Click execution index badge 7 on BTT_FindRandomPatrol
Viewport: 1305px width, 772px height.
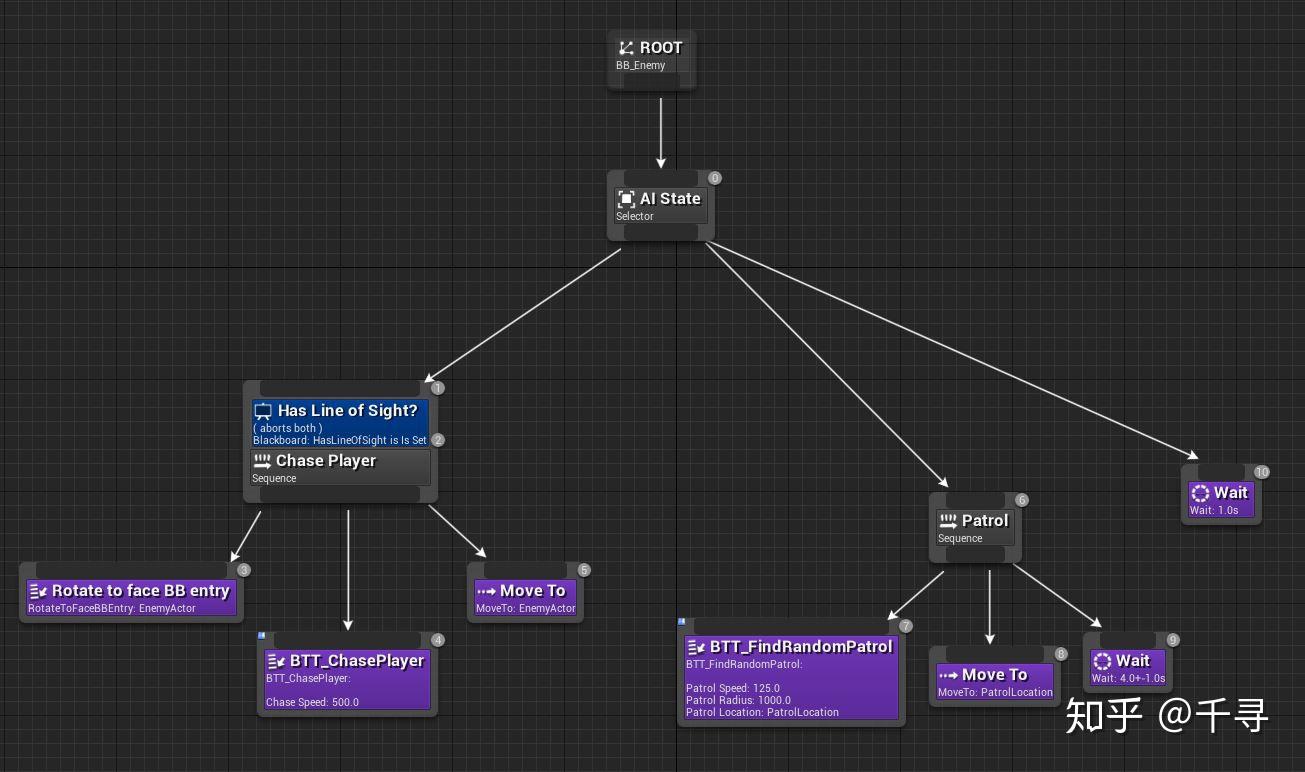pyautogui.click(x=906, y=626)
